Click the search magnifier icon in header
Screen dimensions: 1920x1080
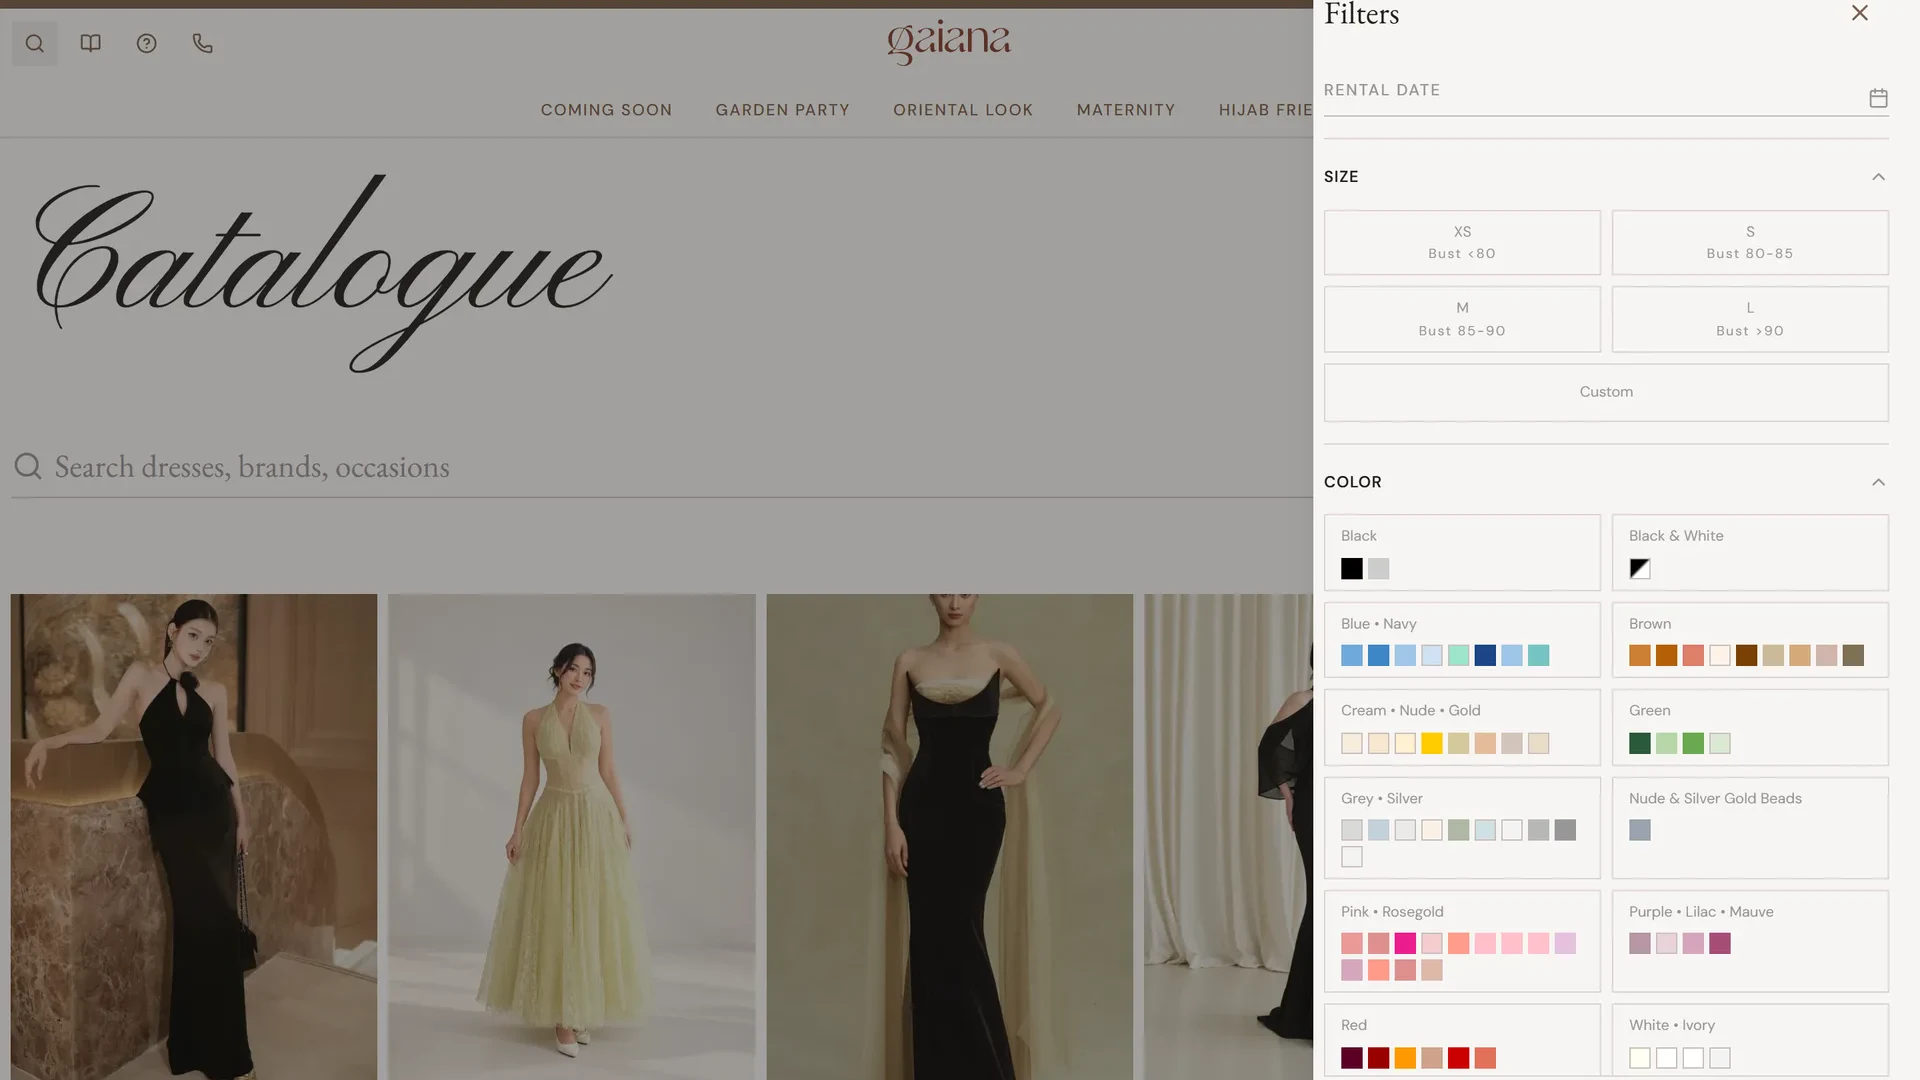coord(34,43)
